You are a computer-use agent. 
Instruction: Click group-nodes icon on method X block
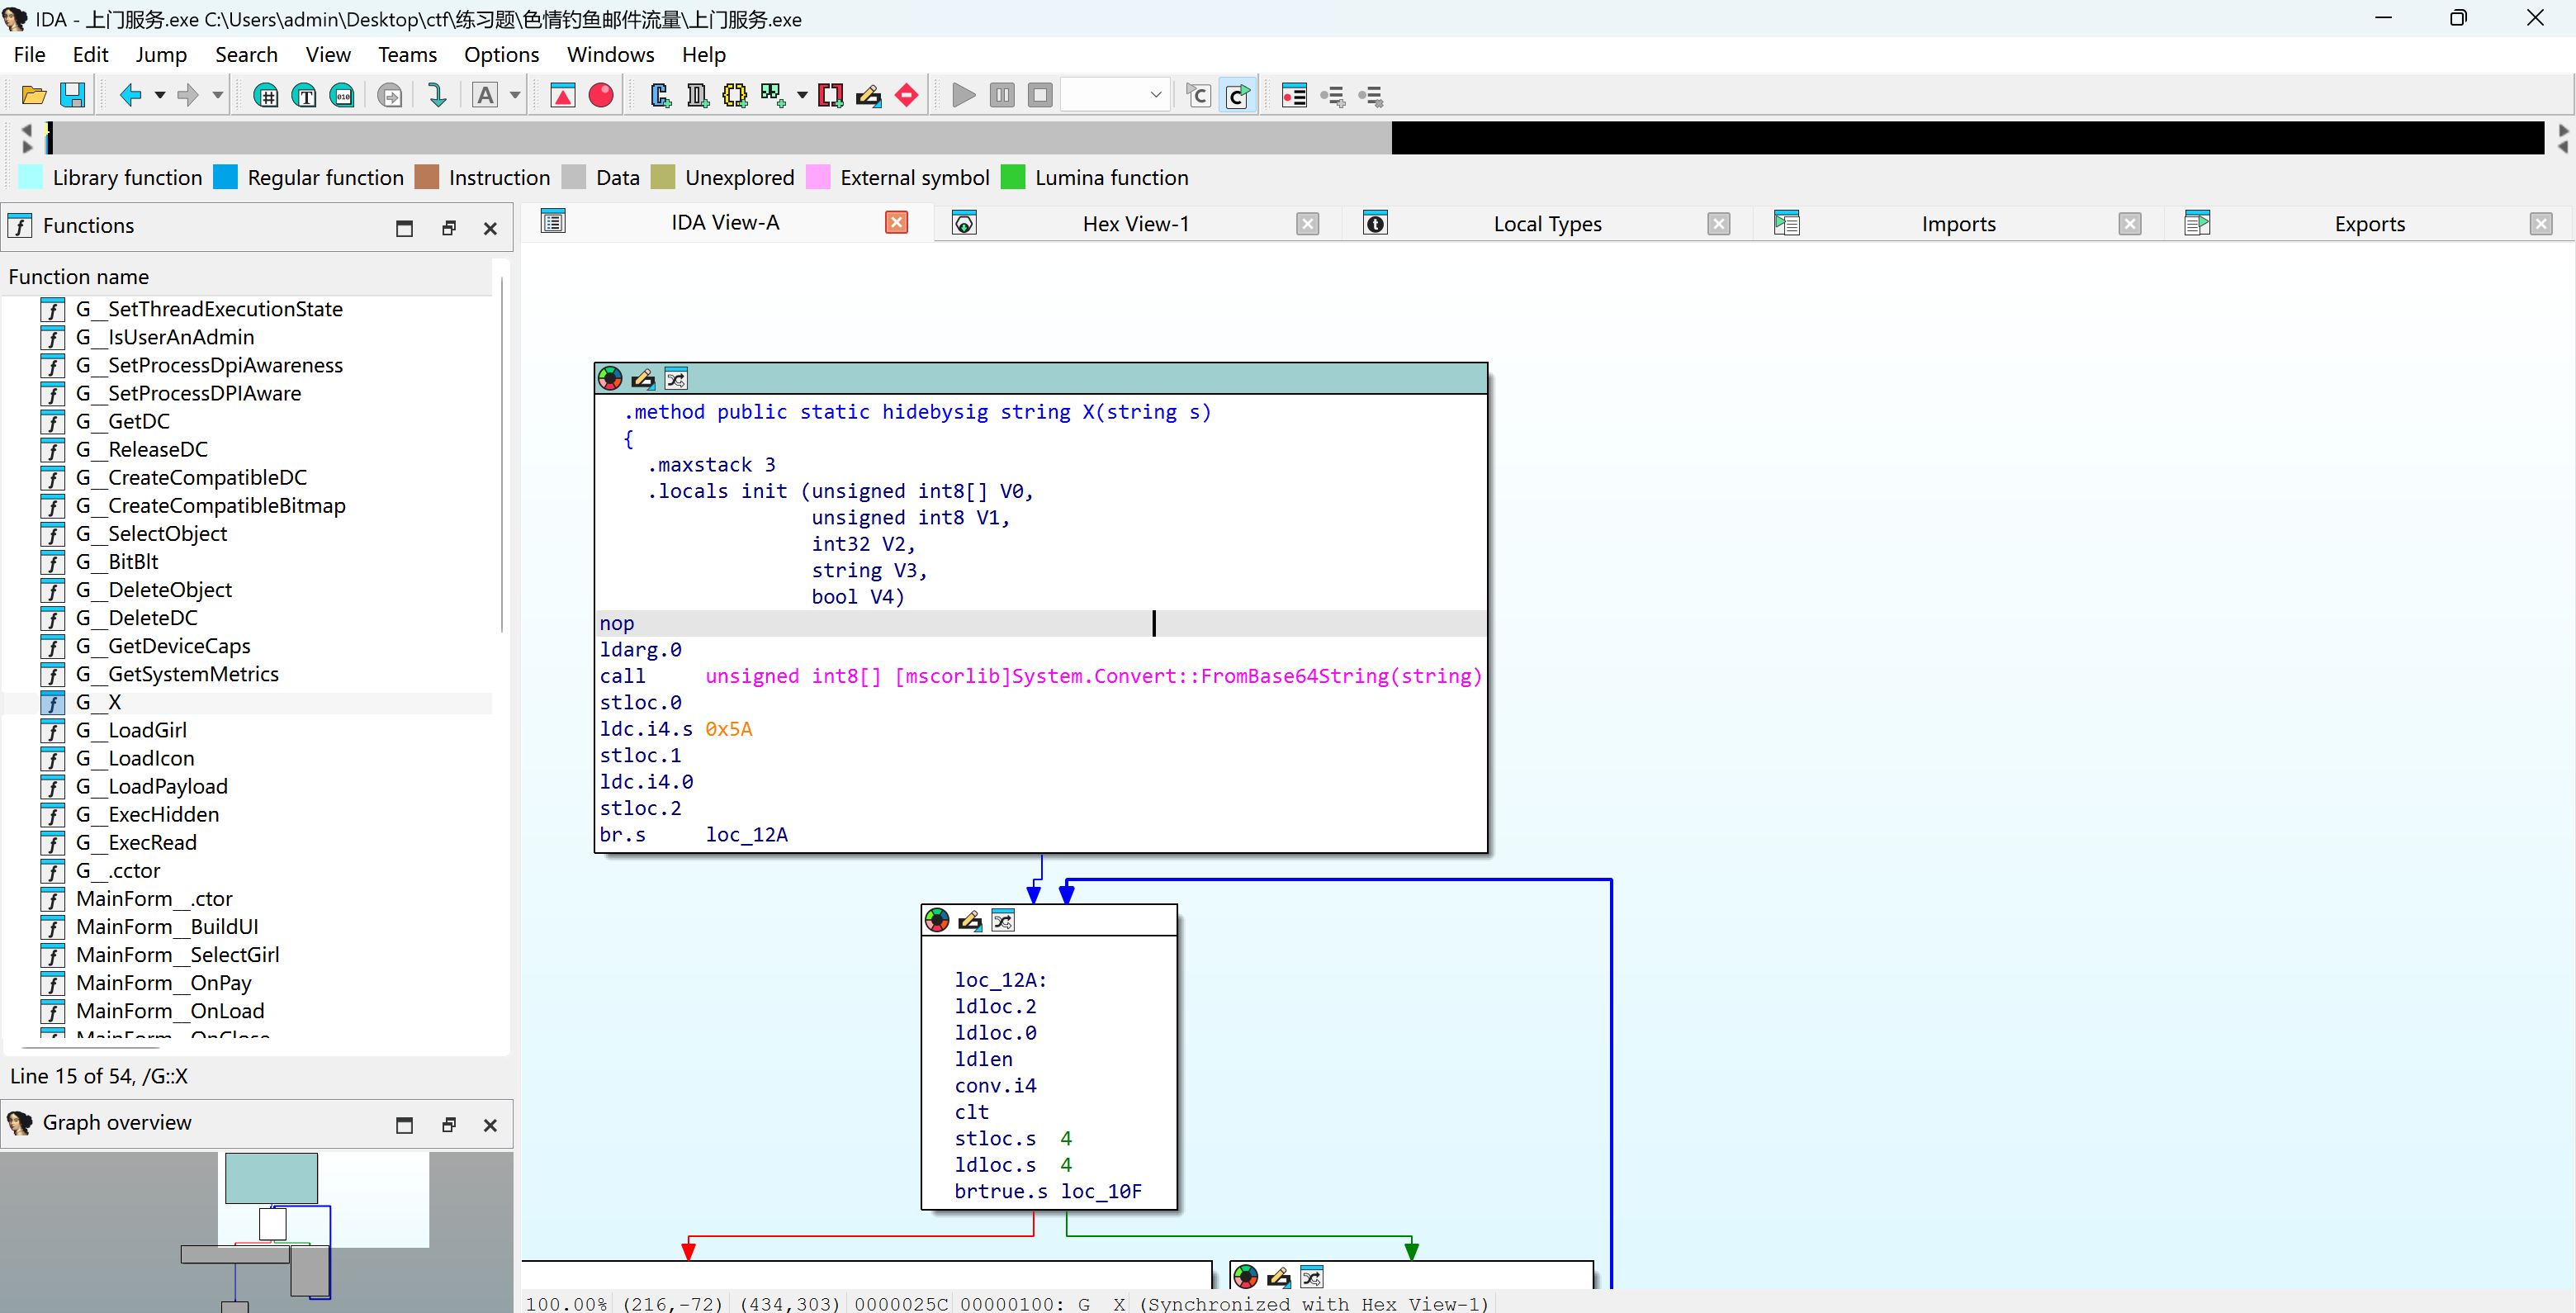point(676,379)
